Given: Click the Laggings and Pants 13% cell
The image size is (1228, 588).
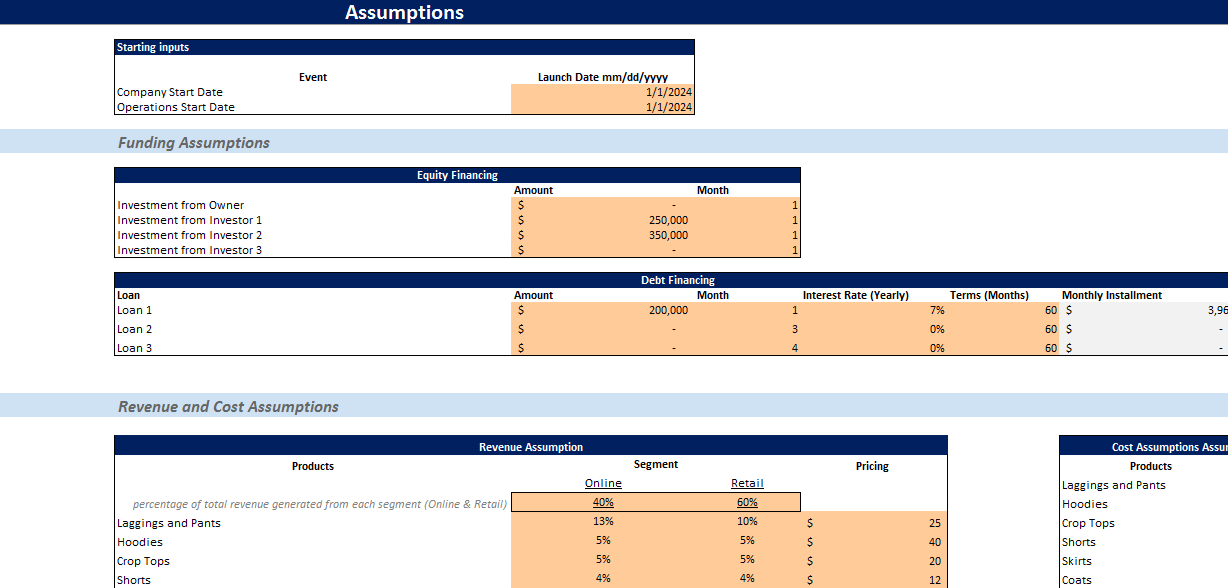Looking at the screenshot, I should pyautogui.click(x=603, y=521).
